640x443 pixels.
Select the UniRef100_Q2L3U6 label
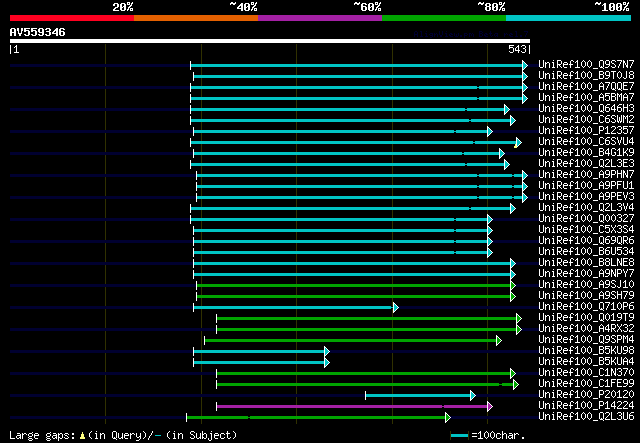click(586, 417)
